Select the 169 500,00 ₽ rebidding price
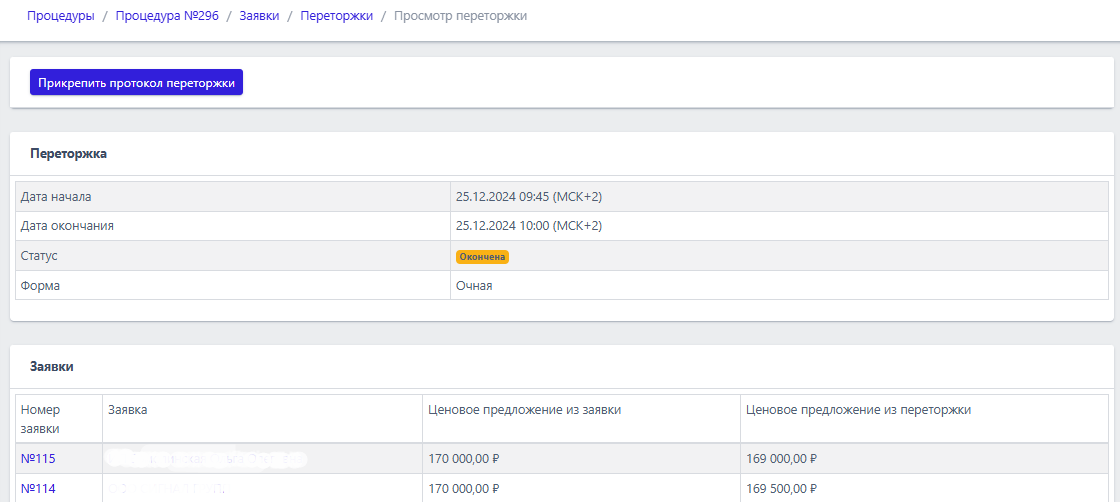This screenshot has height=502, width=1120. click(782, 489)
